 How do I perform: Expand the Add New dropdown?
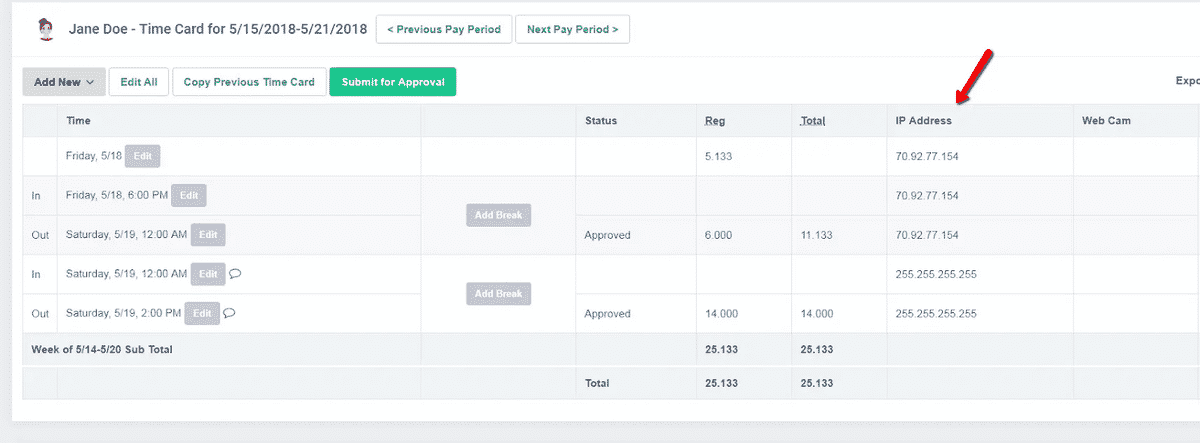[64, 82]
